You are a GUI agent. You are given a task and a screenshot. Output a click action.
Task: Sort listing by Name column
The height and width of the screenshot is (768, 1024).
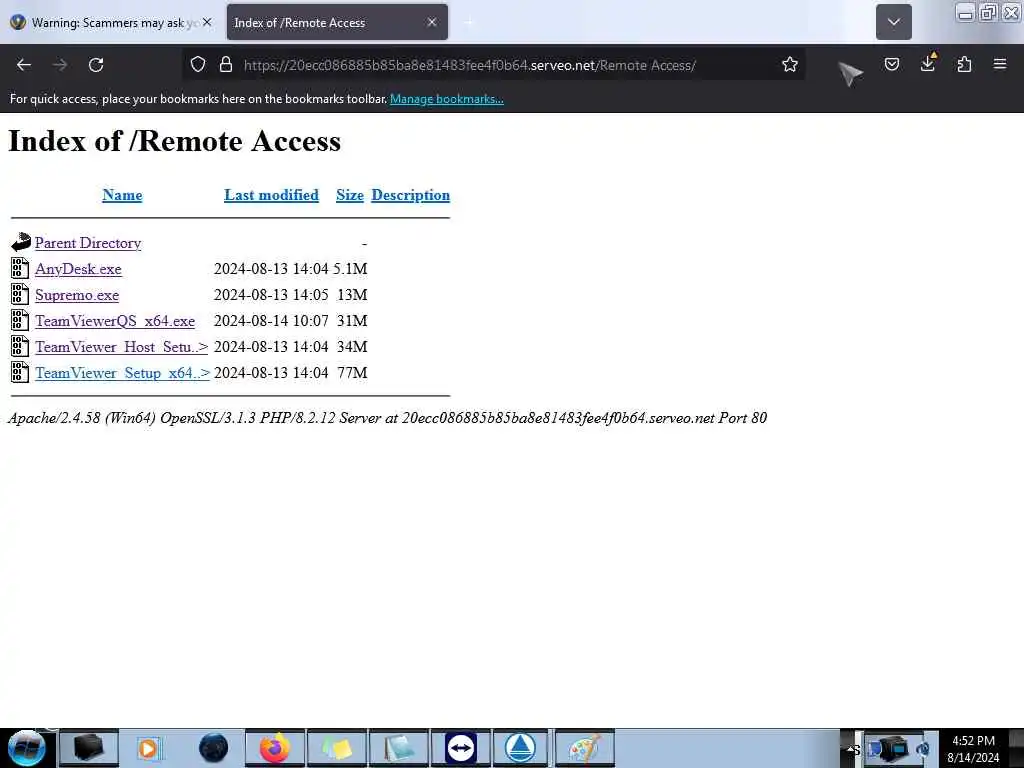(x=122, y=195)
